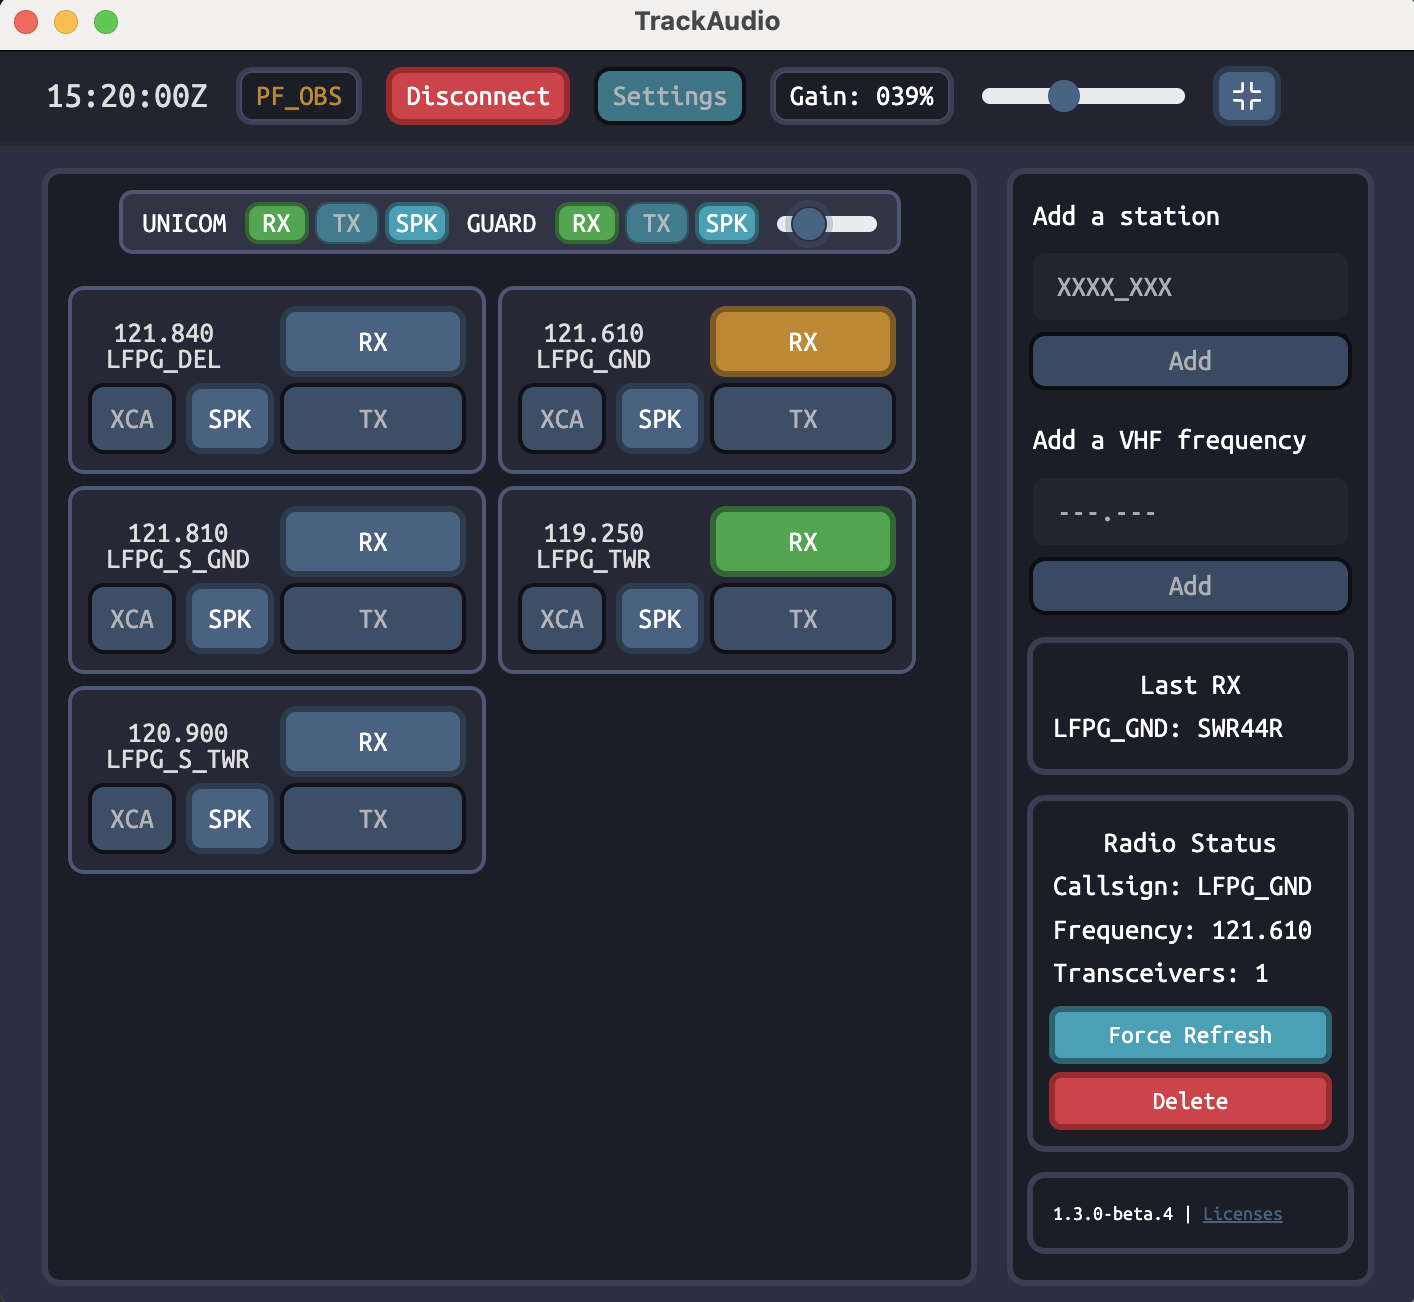Image resolution: width=1414 pixels, height=1302 pixels.
Task: Click the Transceivers: 1 status line
Action: coord(1160,973)
